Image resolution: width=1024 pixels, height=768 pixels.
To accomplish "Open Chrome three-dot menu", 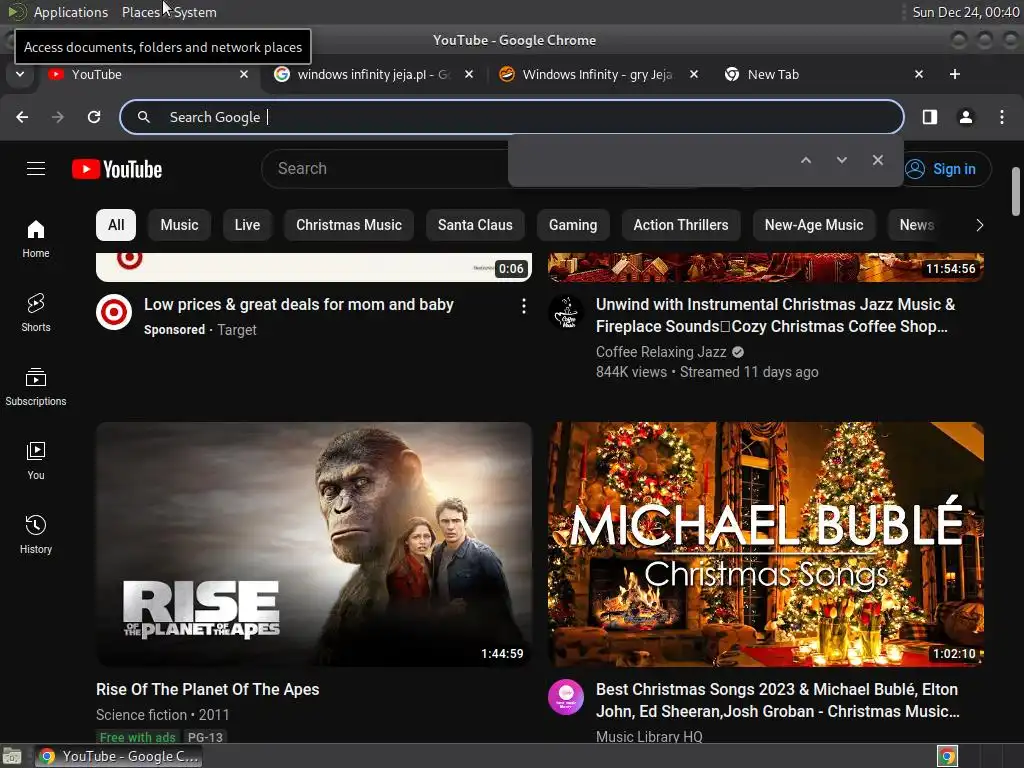I will point(1002,117).
